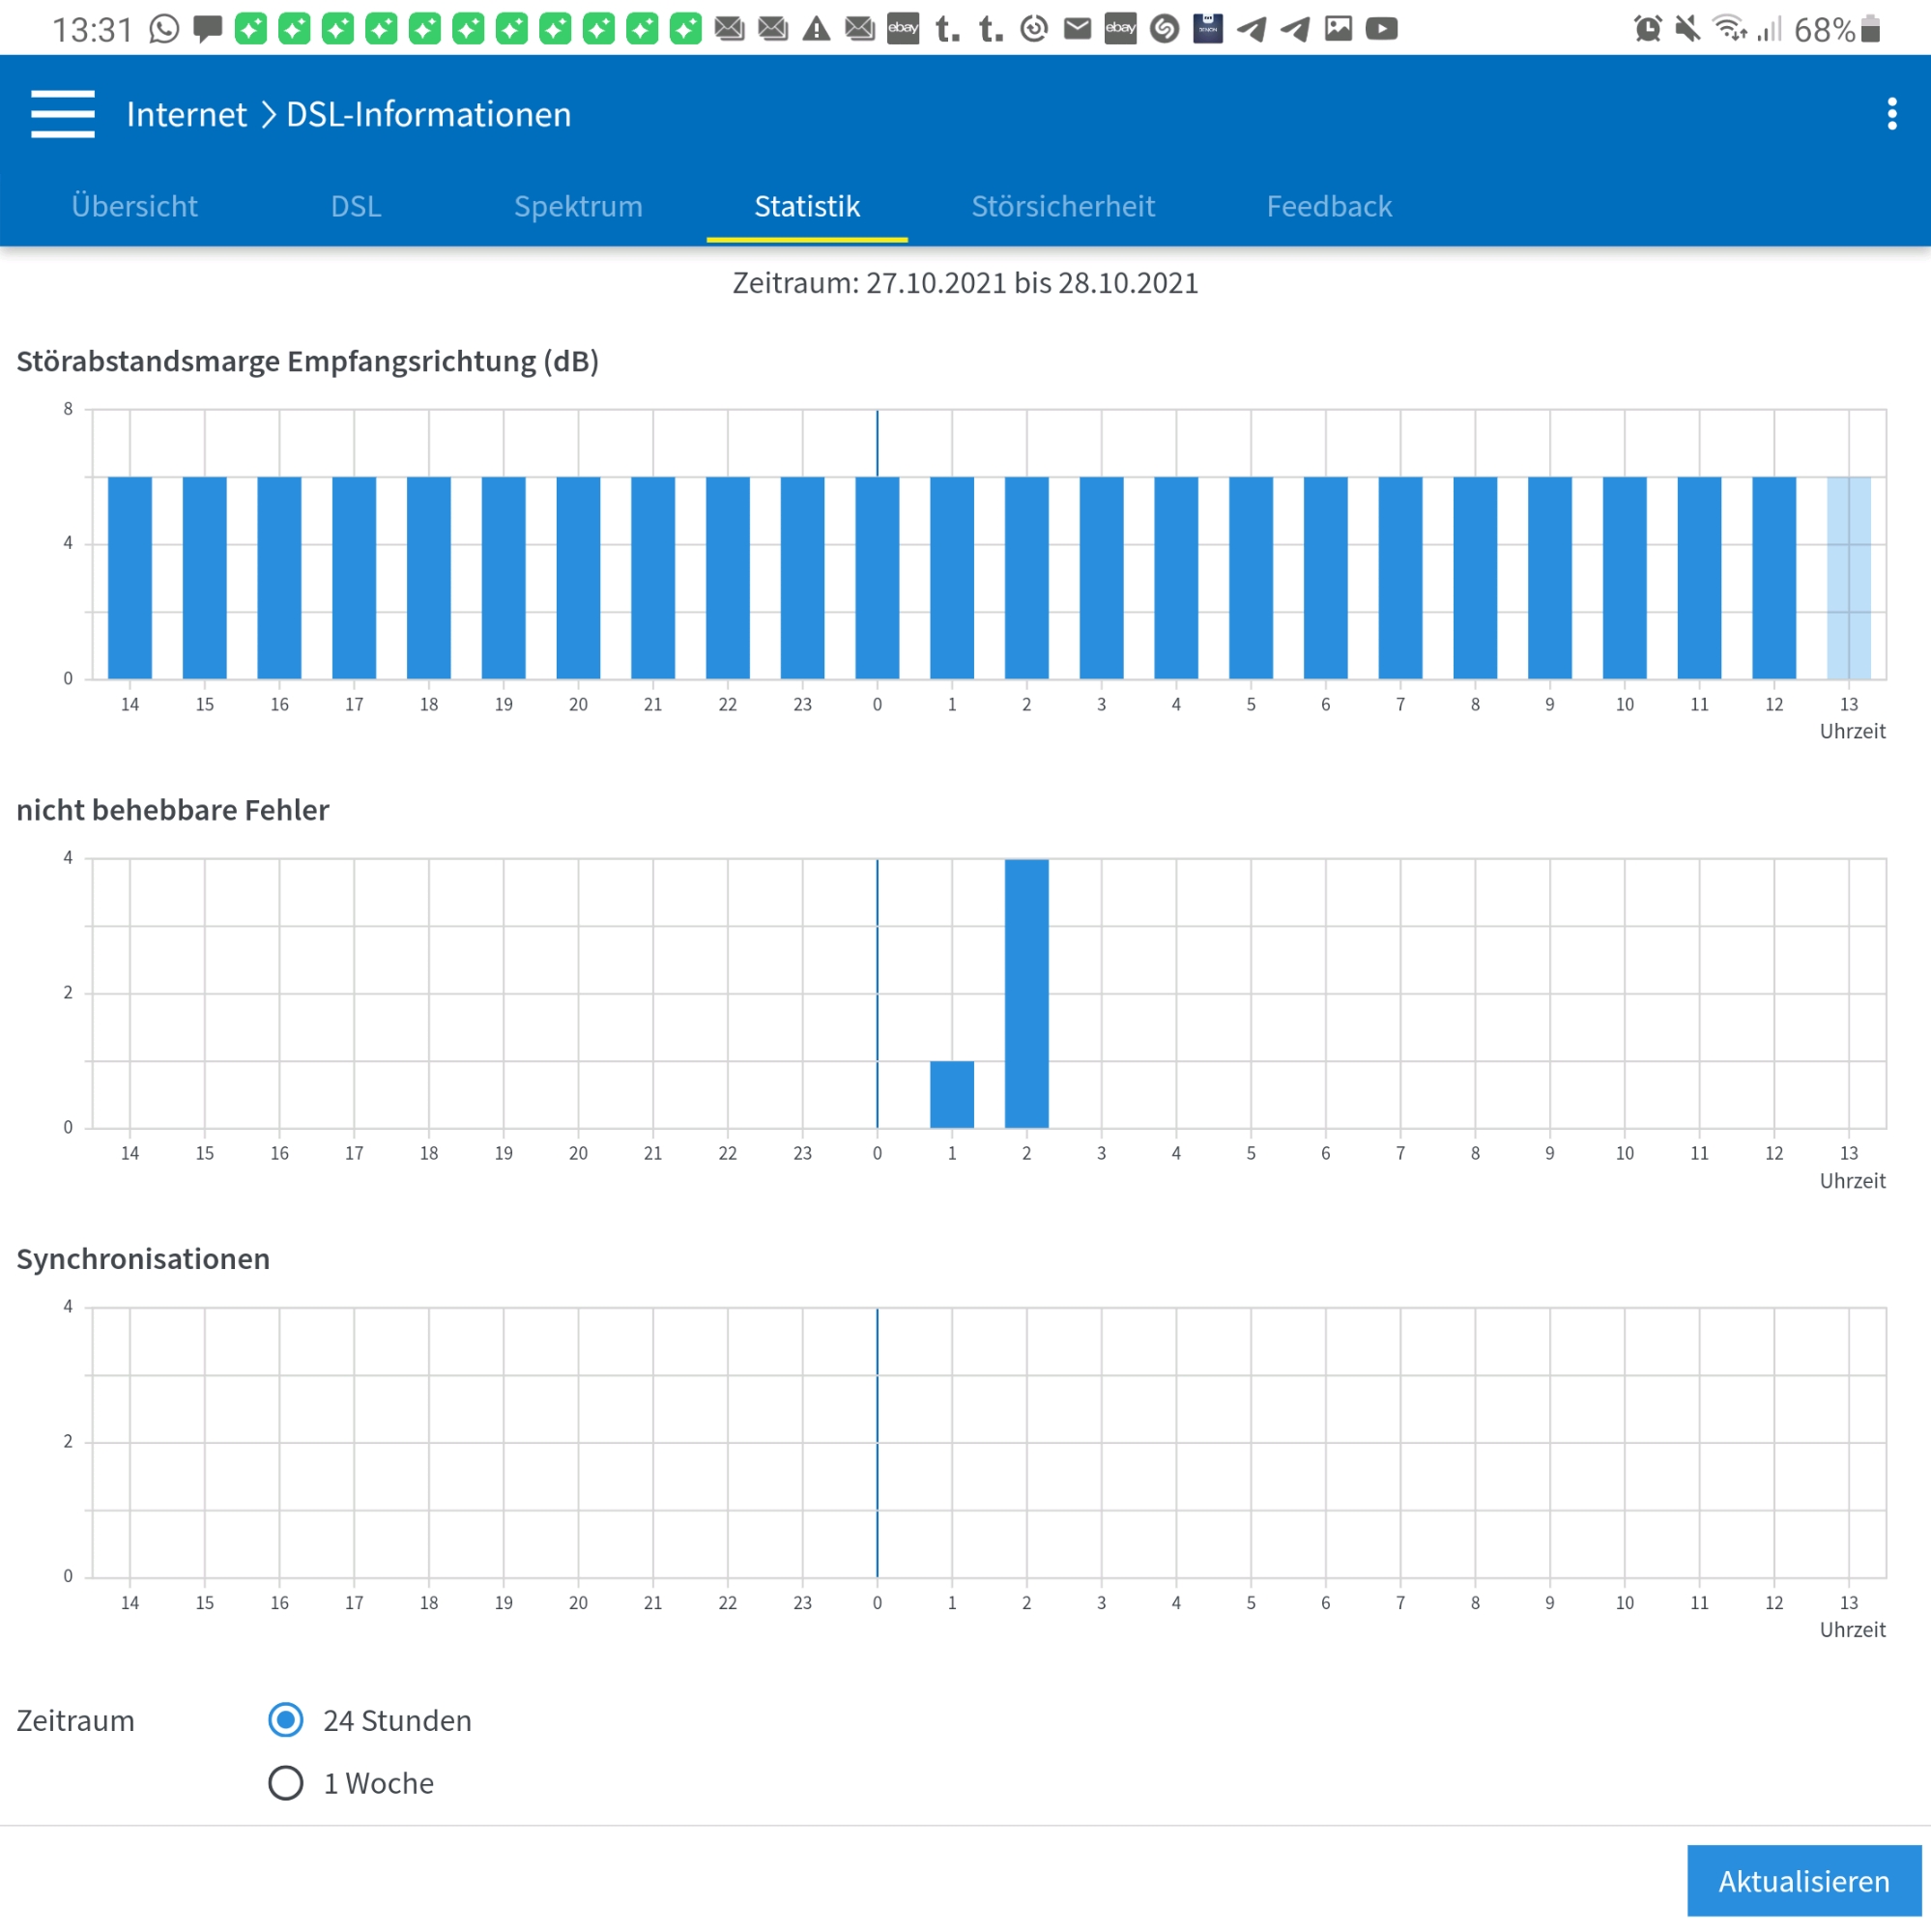This screenshot has height=1932, width=1931.
Task: Open the Übersicht tab
Action: tap(134, 206)
